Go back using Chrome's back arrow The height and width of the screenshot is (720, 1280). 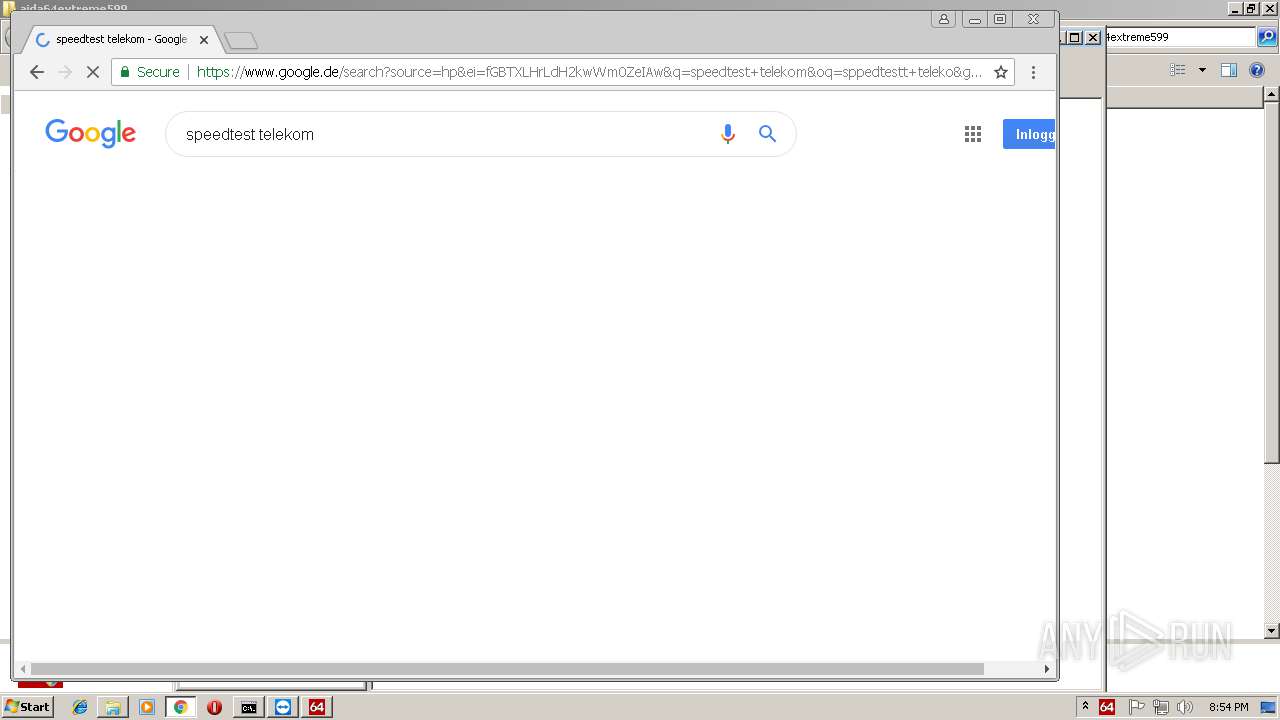37,72
